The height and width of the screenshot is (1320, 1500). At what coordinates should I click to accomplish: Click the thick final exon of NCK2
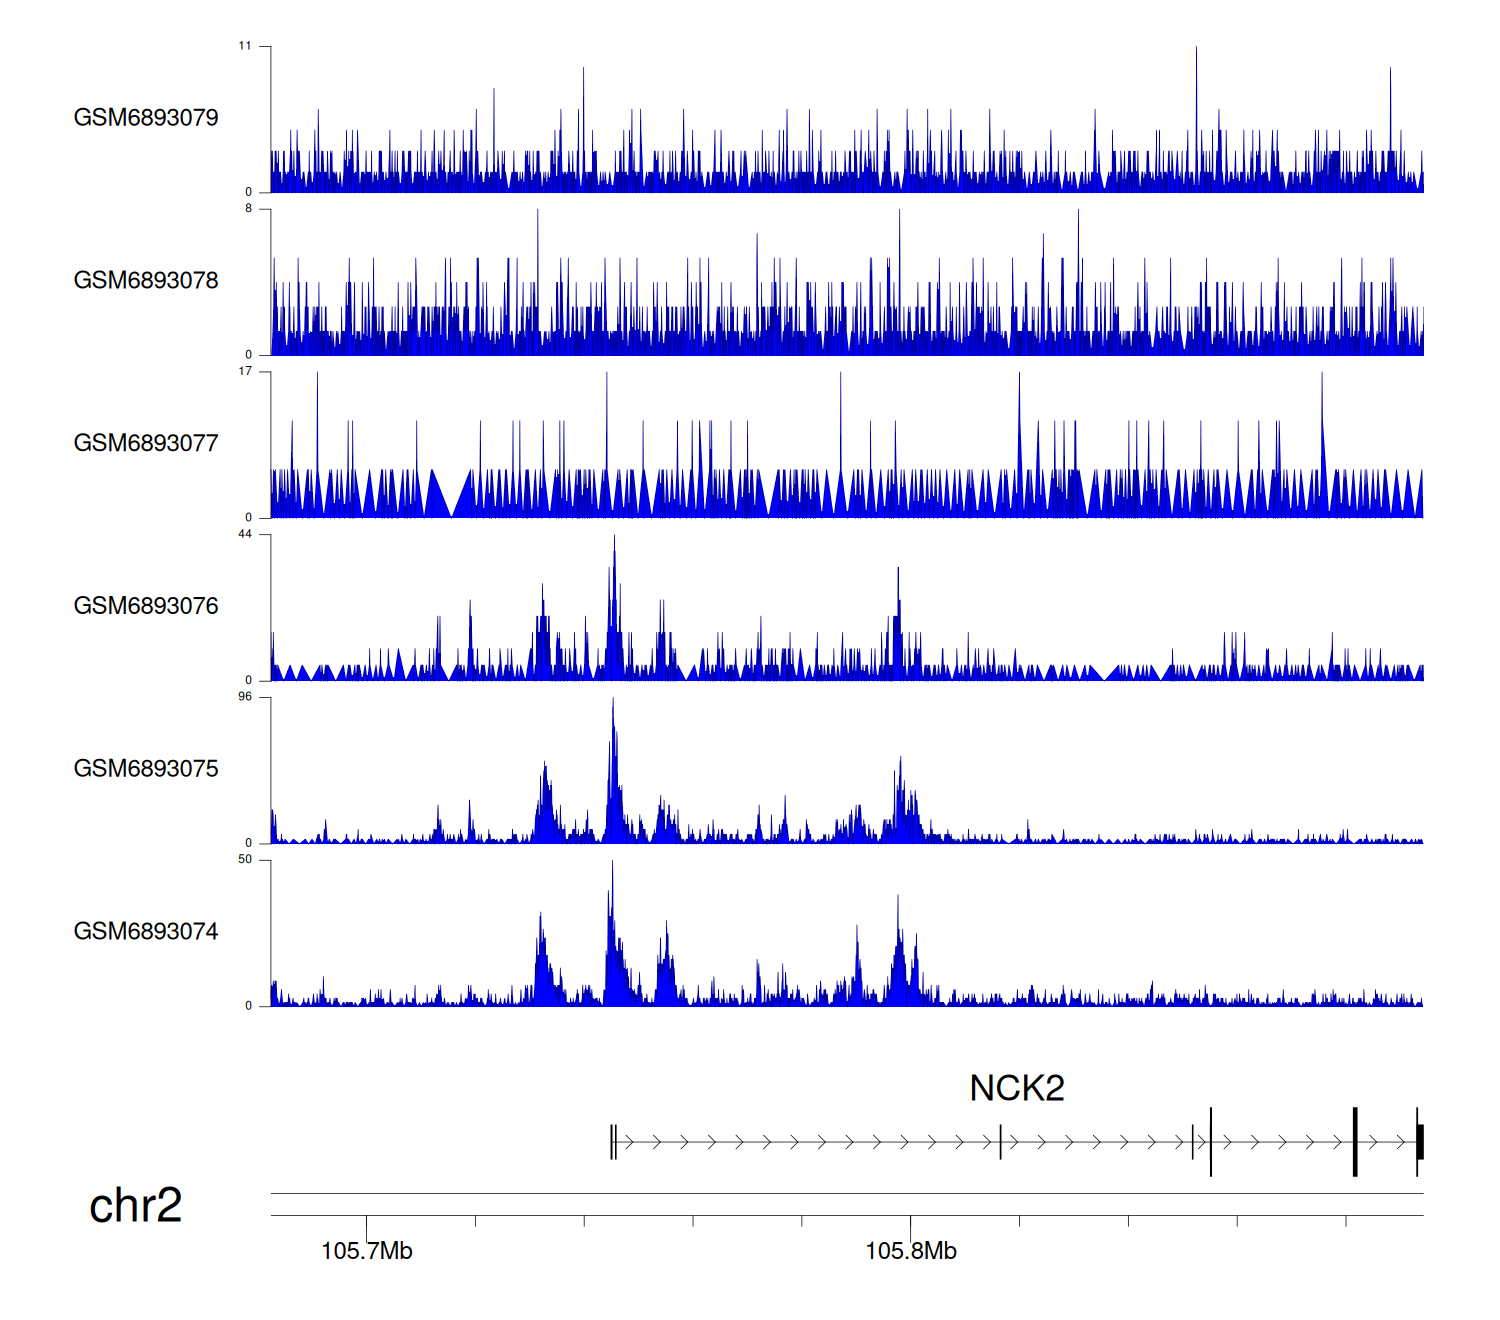(x=1420, y=1142)
